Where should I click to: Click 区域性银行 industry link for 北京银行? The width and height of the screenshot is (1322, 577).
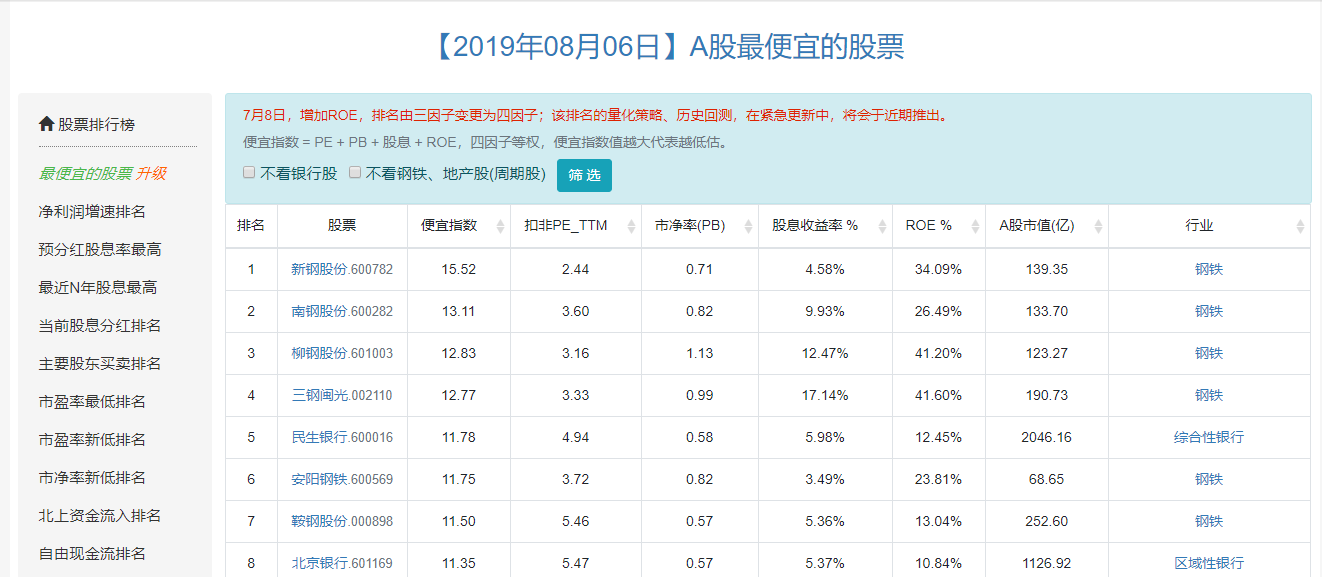1209,563
